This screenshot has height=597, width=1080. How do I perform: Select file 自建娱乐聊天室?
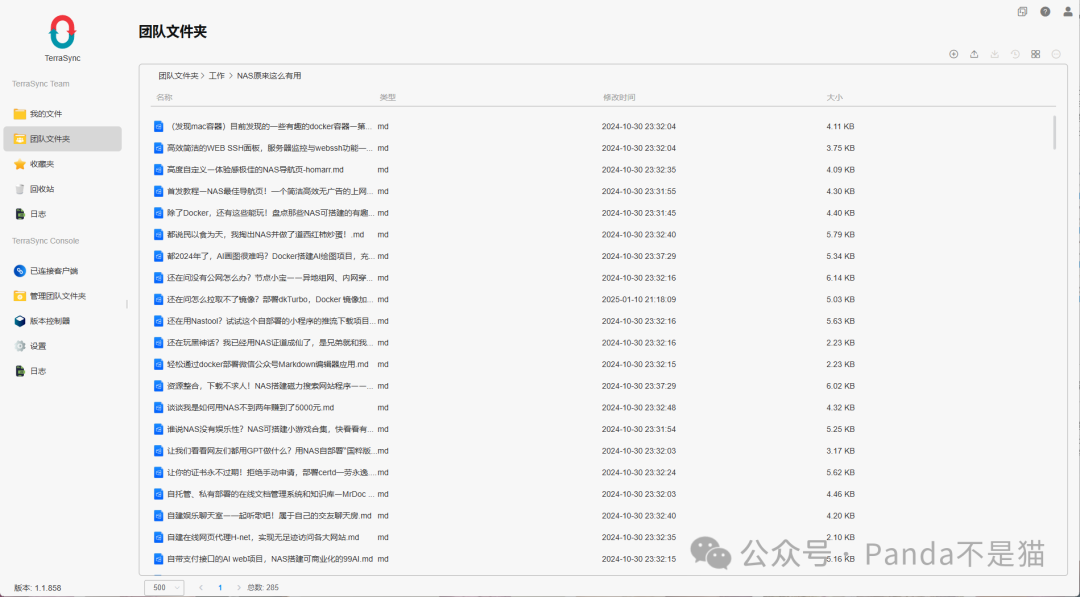(269, 516)
